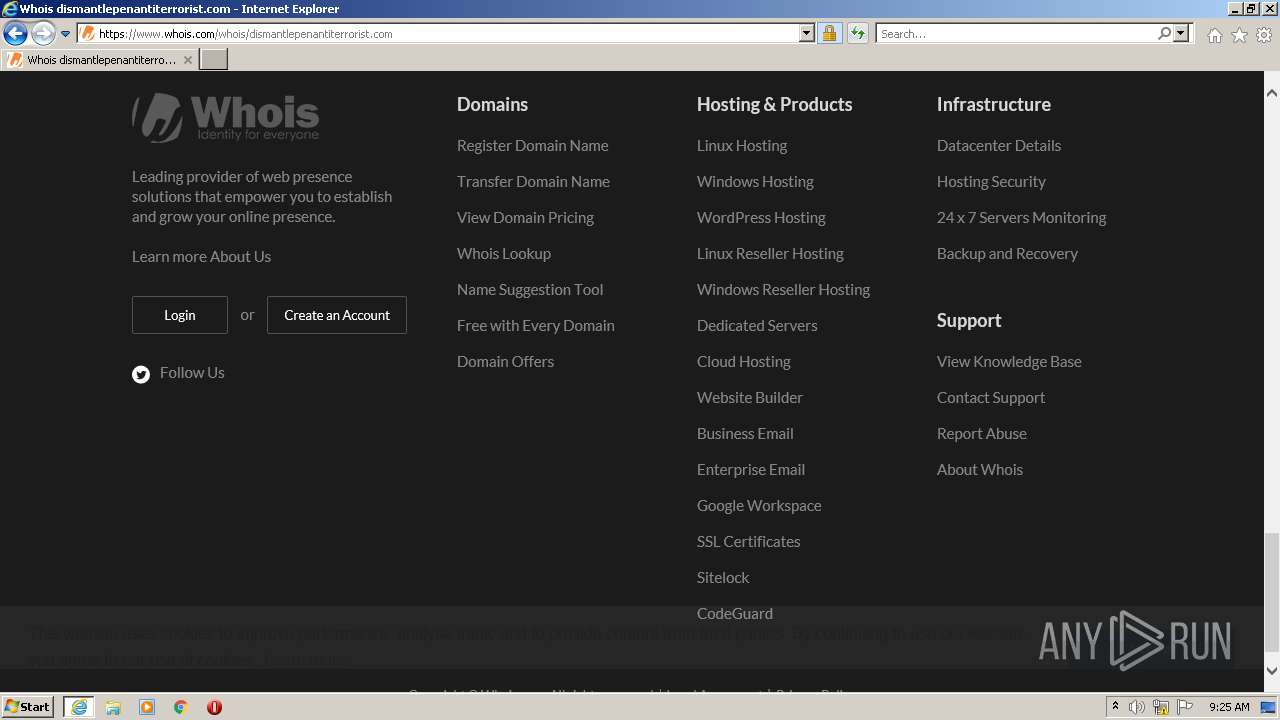Image resolution: width=1280 pixels, height=720 pixels.
Task: Open Windows Media Player taskbar icon
Action: click(x=147, y=707)
